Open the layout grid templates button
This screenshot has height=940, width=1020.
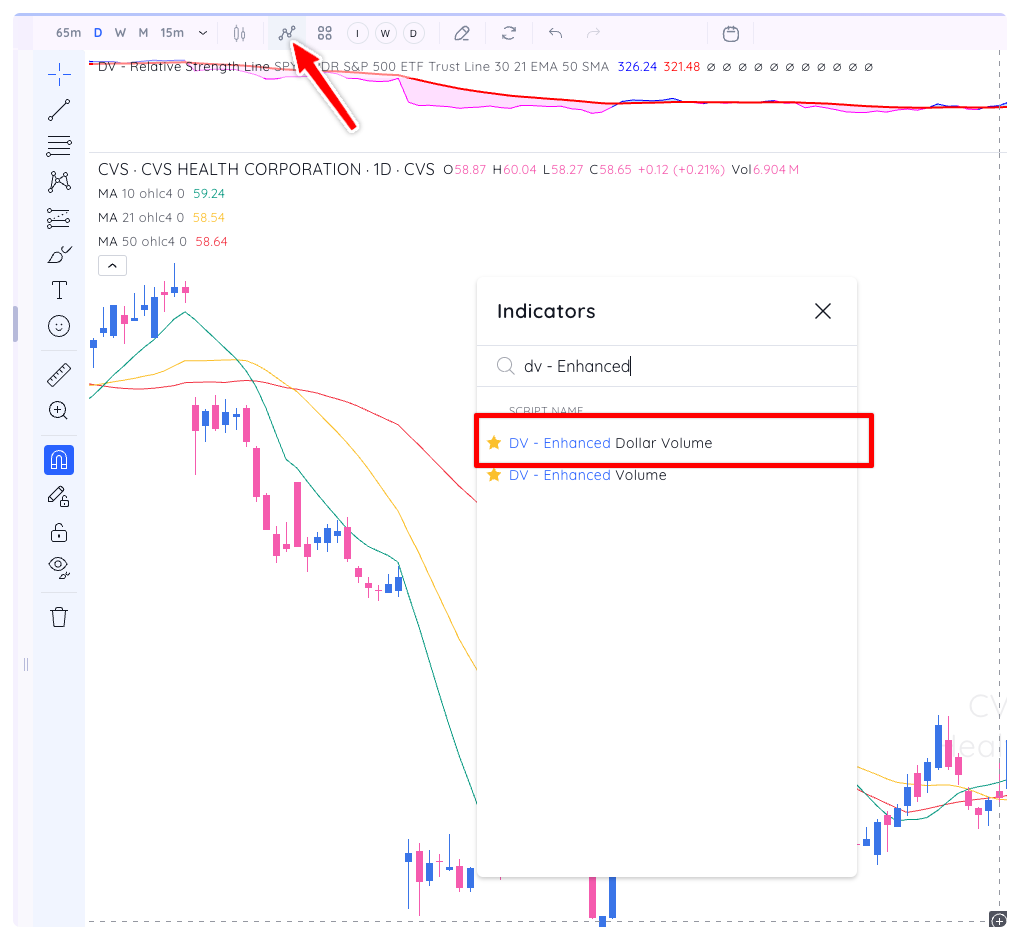point(325,33)
